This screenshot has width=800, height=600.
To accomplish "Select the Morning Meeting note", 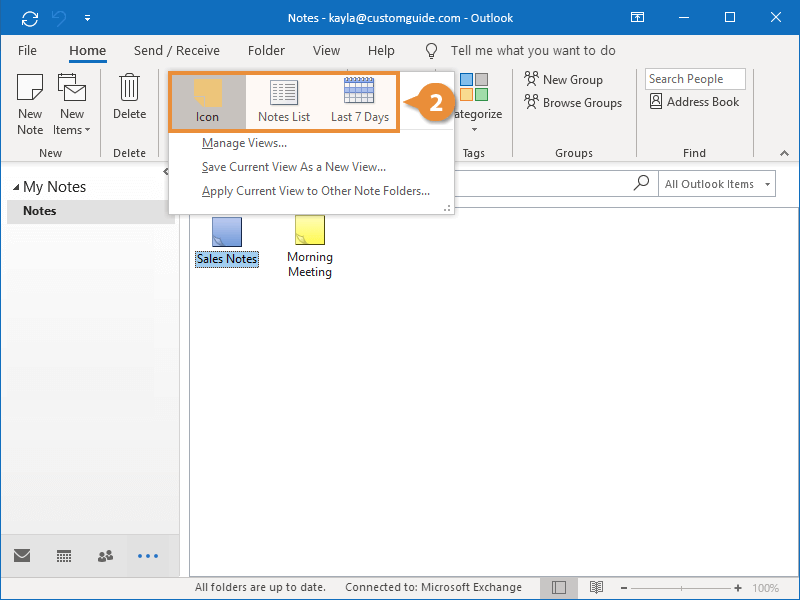I will (310, 247).
